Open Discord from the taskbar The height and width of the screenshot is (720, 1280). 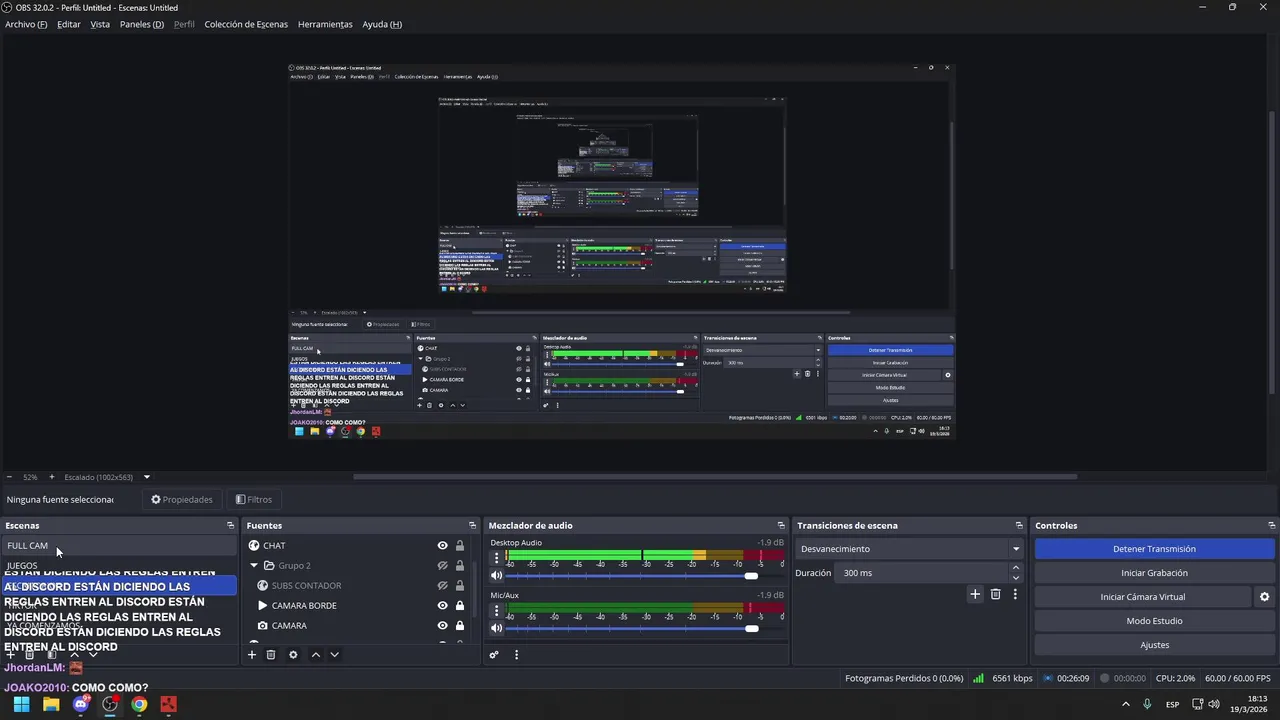click(x=81, y=704)
